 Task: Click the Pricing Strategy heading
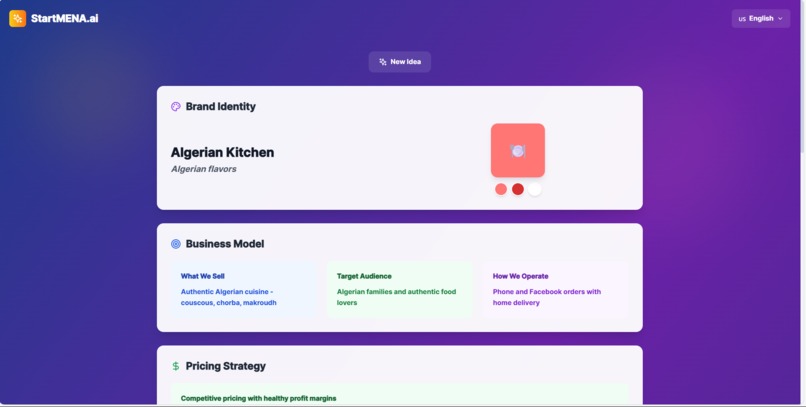point(226,366)
